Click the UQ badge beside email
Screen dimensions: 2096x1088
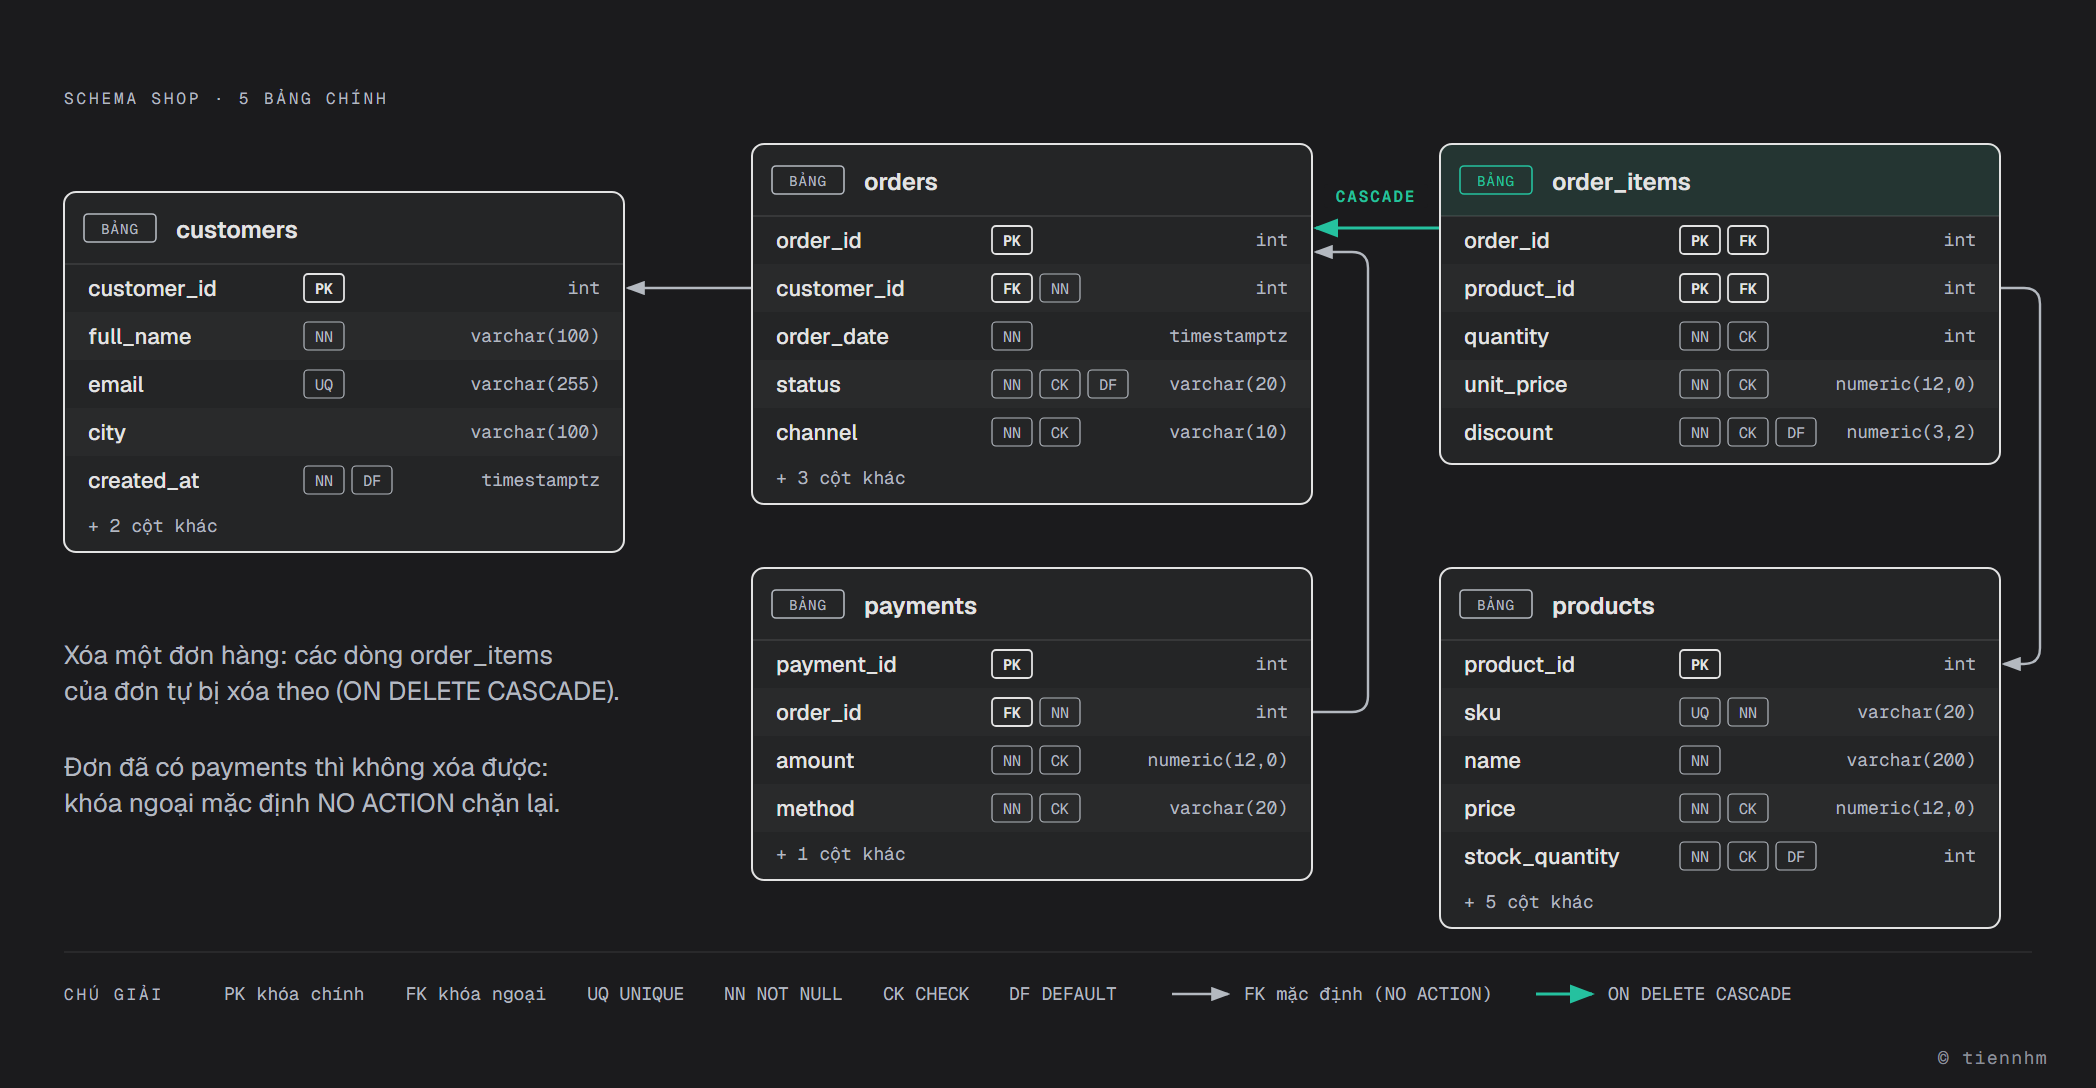tap(324, 384)
